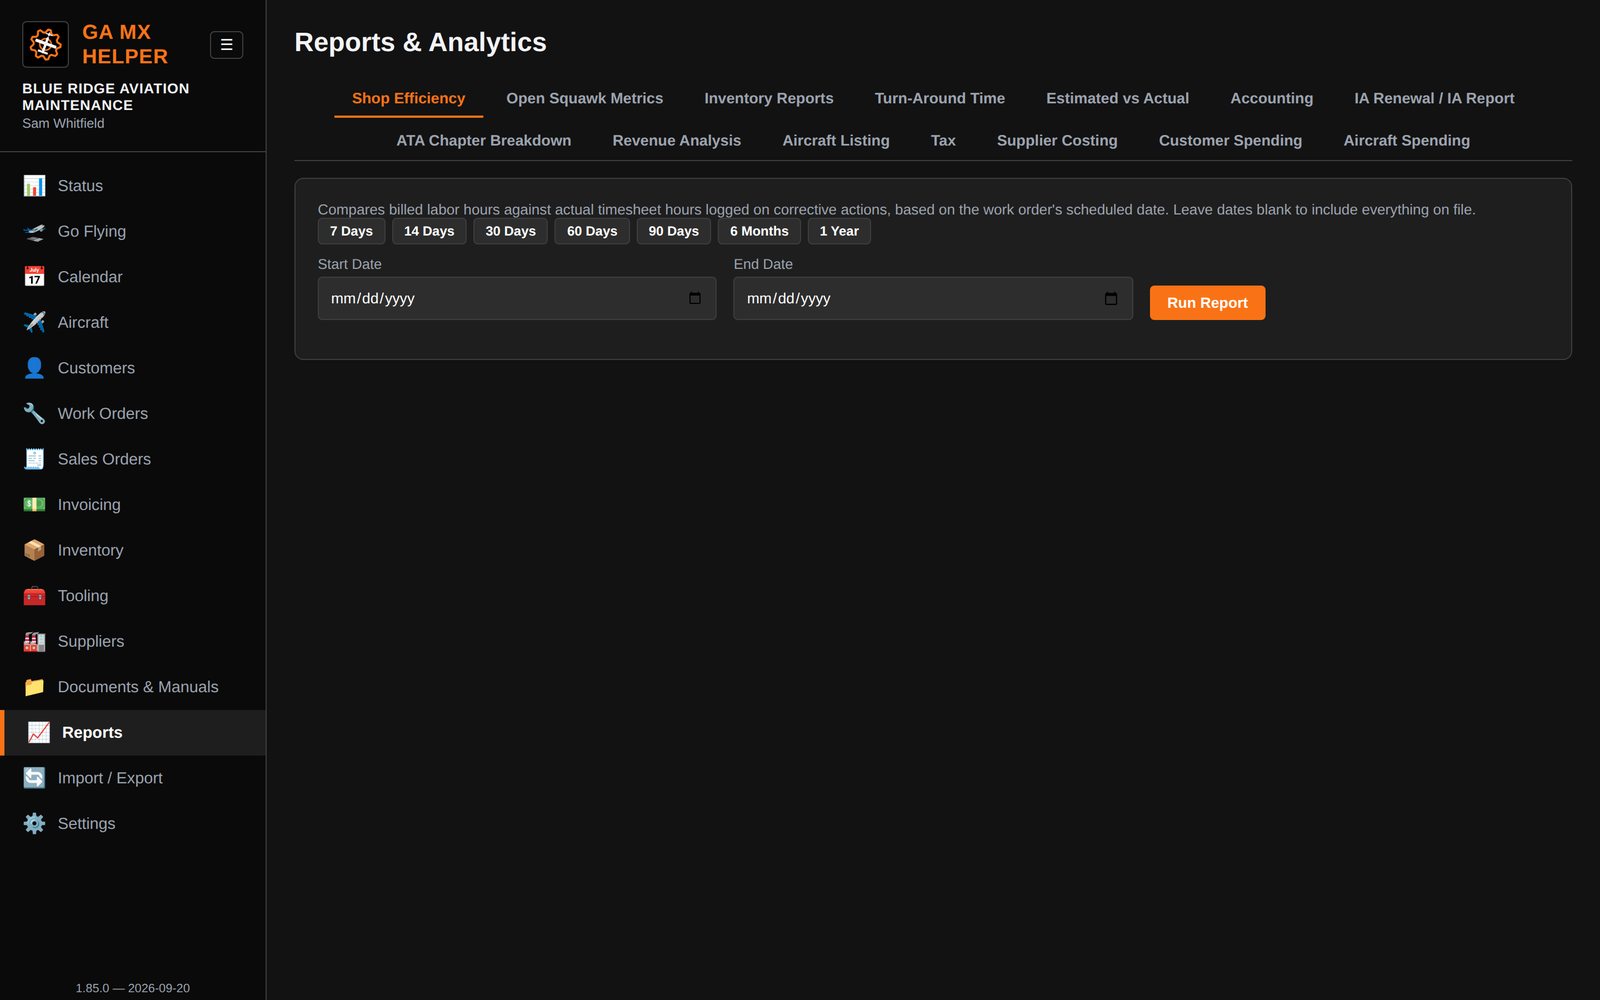Image resolution: width=1600 pixels, height=1000 pixels.
Task: Open the Tooling toolbox icon
Action: pos(34,596)
